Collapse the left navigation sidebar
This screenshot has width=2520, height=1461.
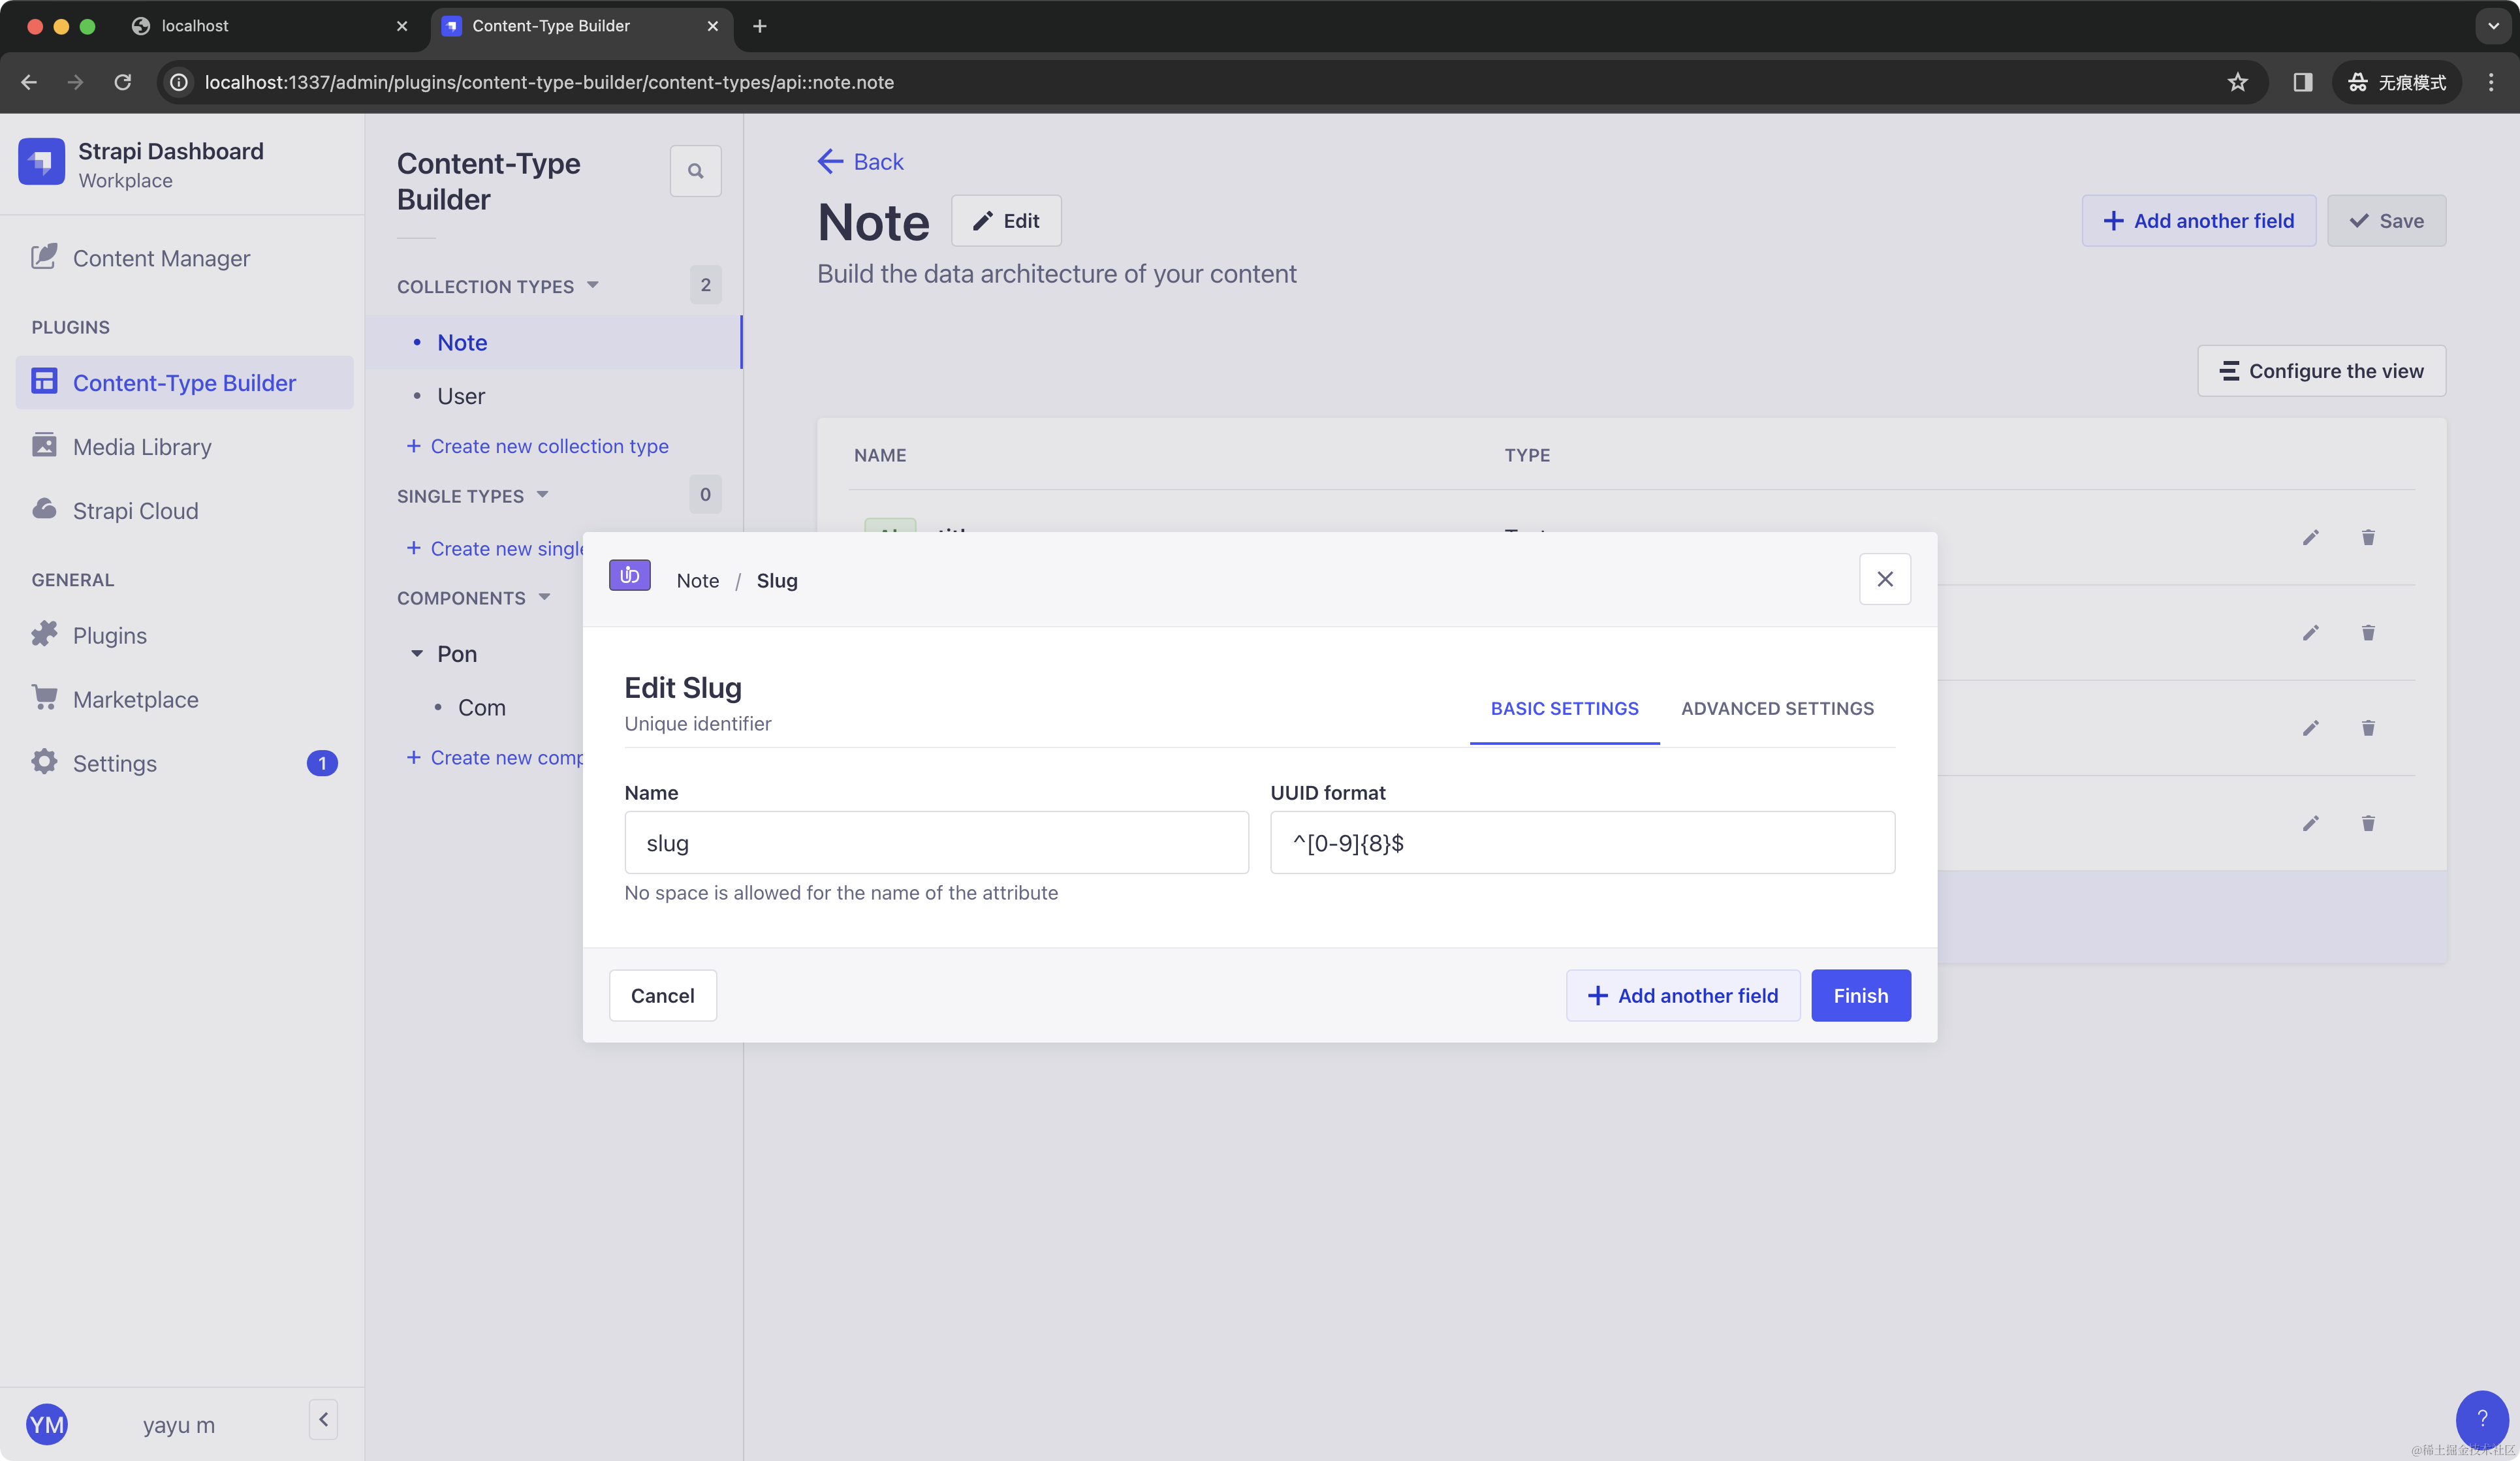(x=323, y=1419)
